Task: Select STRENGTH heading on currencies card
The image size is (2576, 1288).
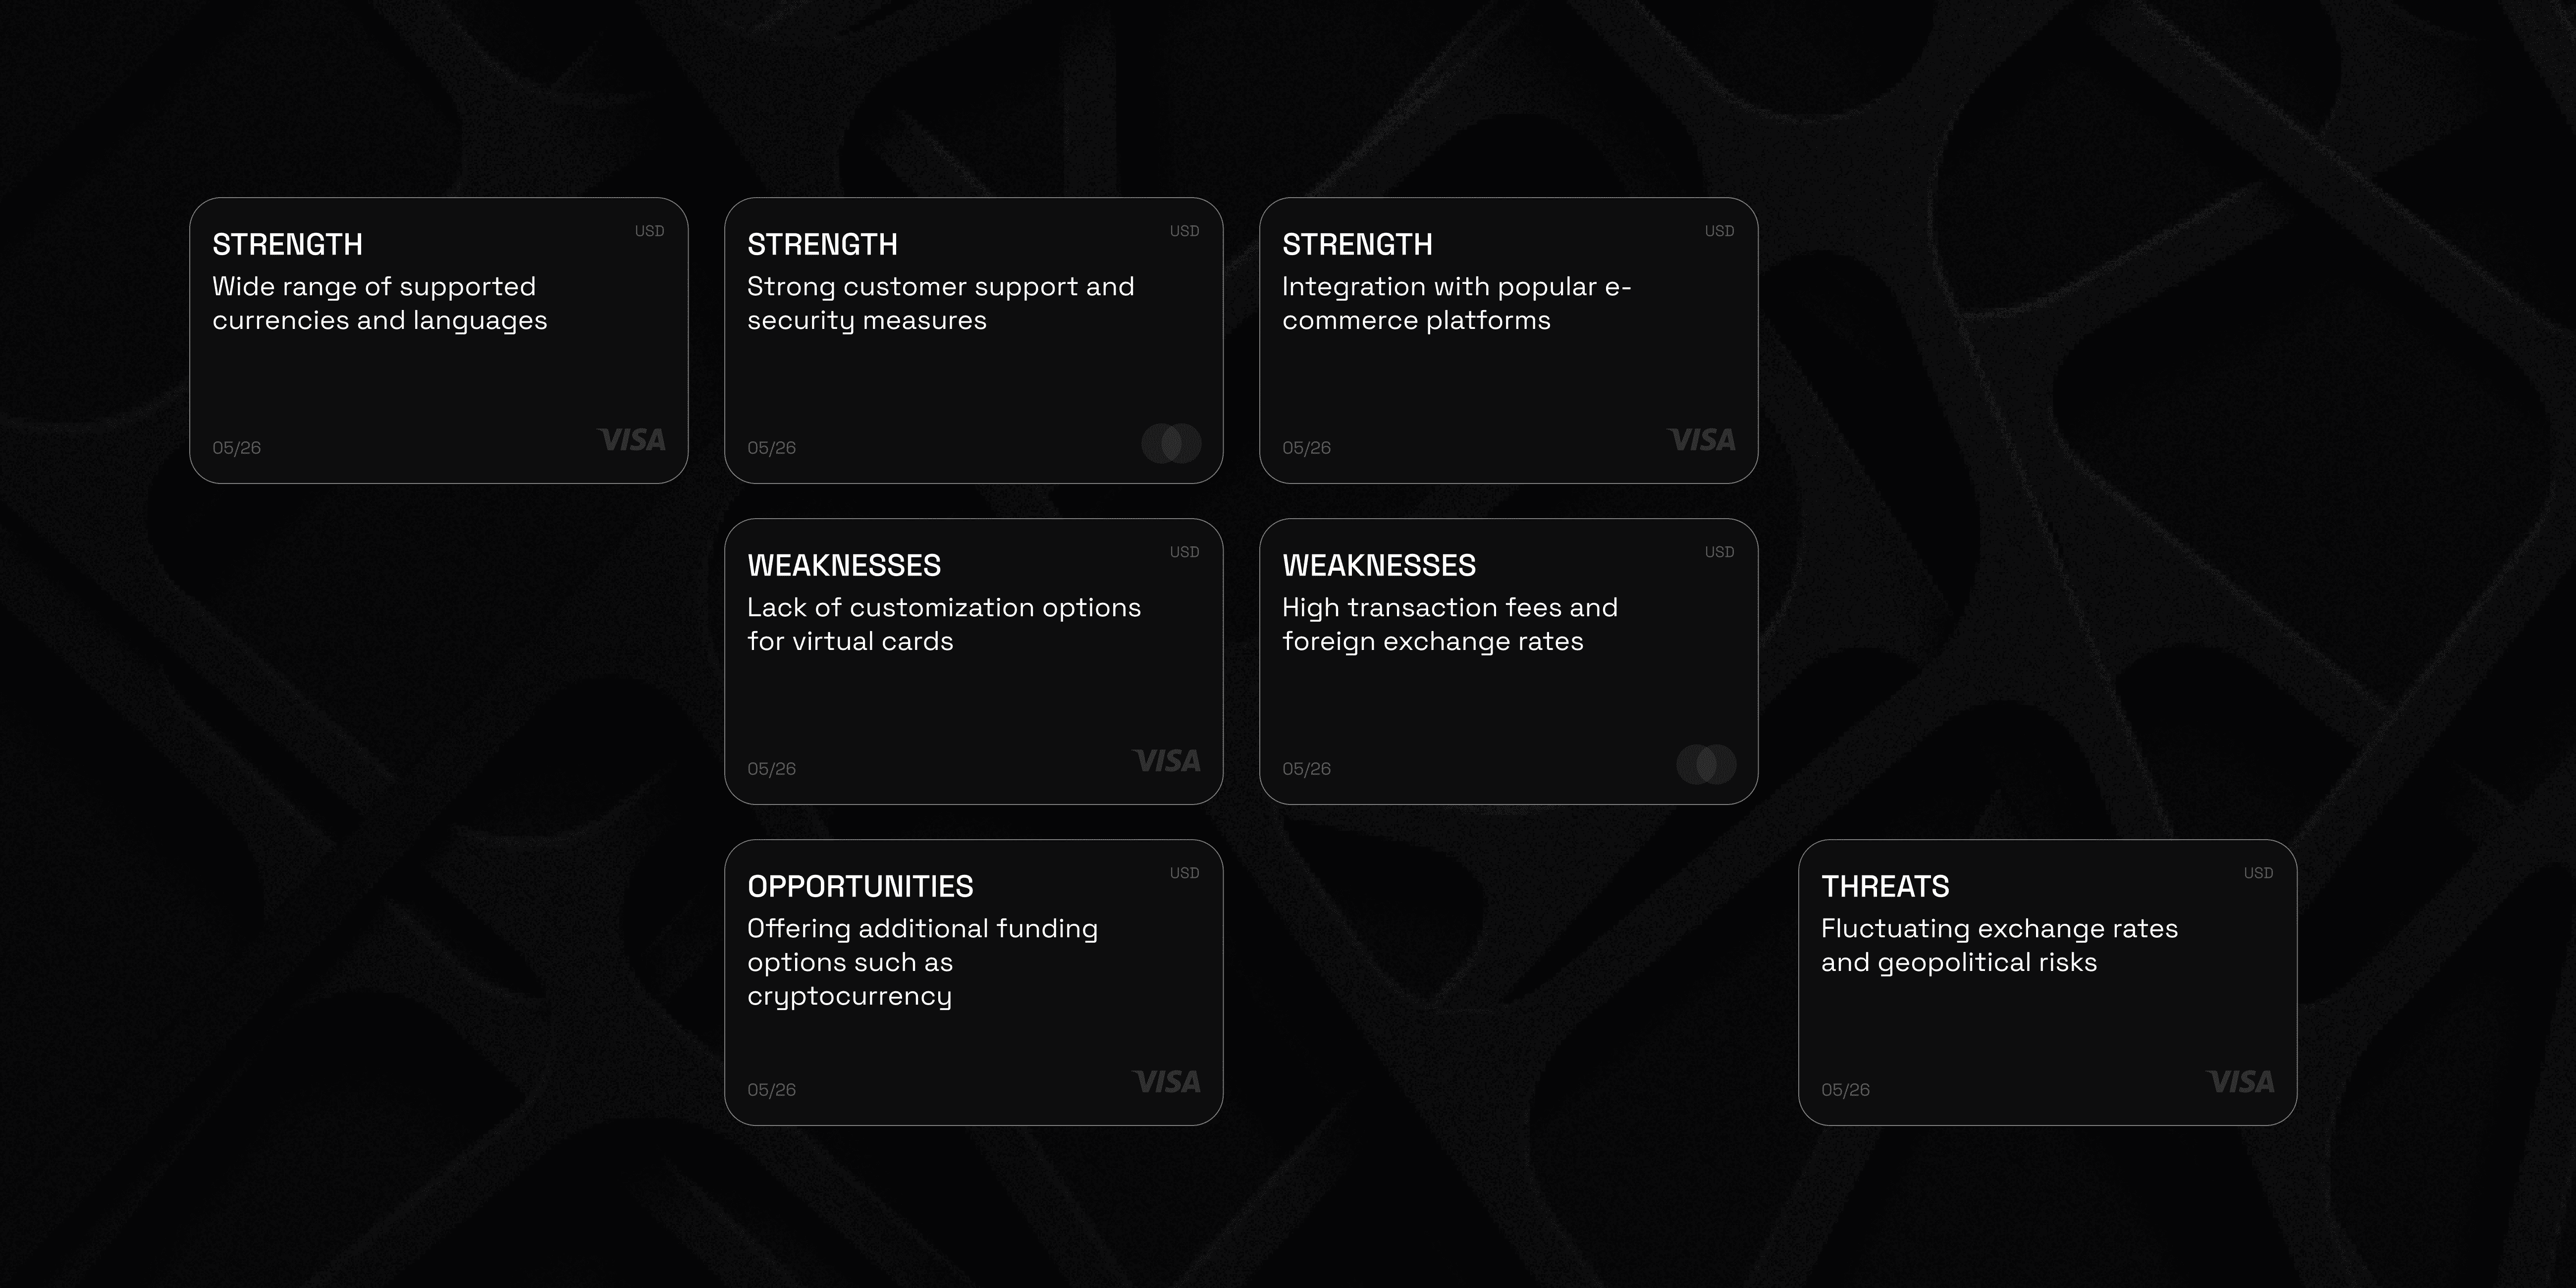Action: [x=288, y=244]
